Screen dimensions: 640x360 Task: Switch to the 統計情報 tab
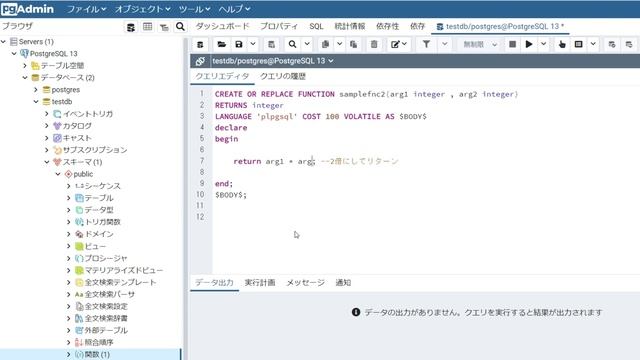coord(350,27)
